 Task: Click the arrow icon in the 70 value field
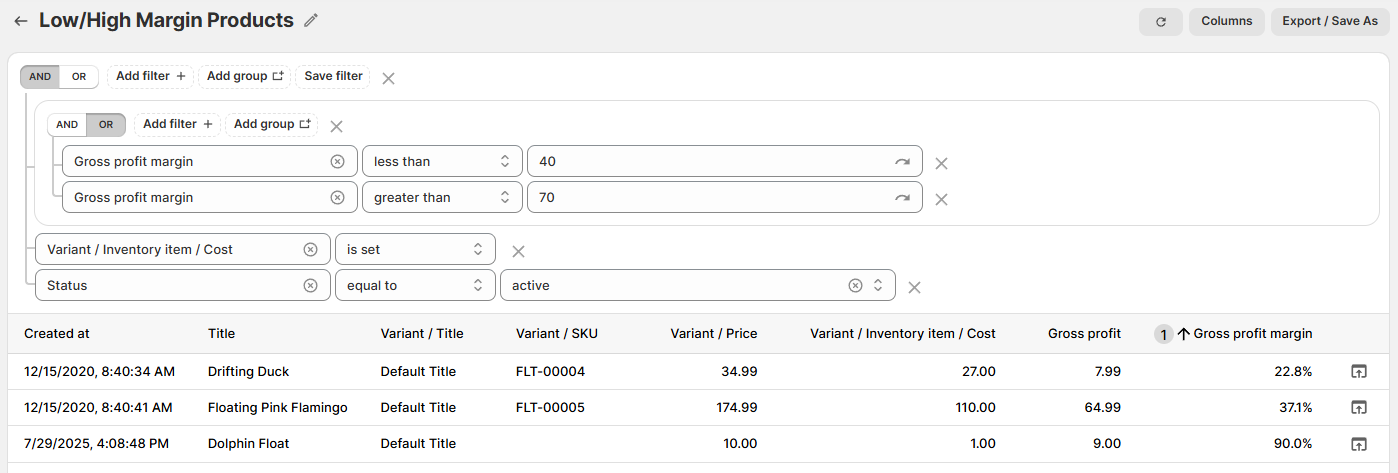(903, 198)
